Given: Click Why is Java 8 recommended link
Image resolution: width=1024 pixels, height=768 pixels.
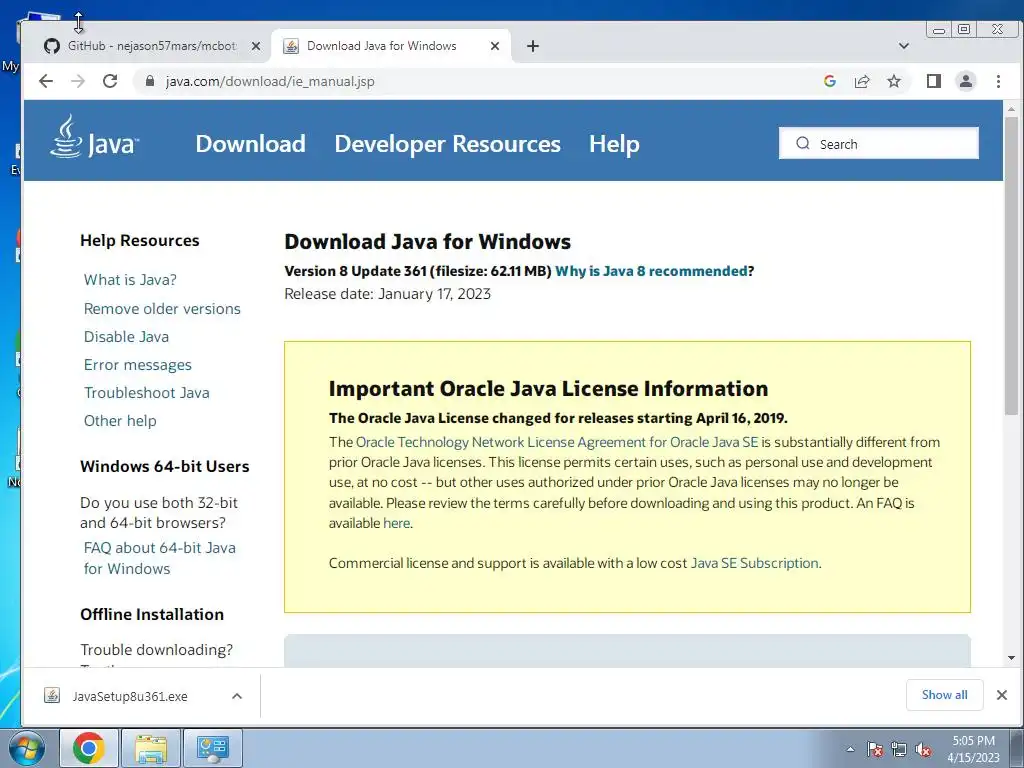Looking at the screenshot, I should (652, 271).
